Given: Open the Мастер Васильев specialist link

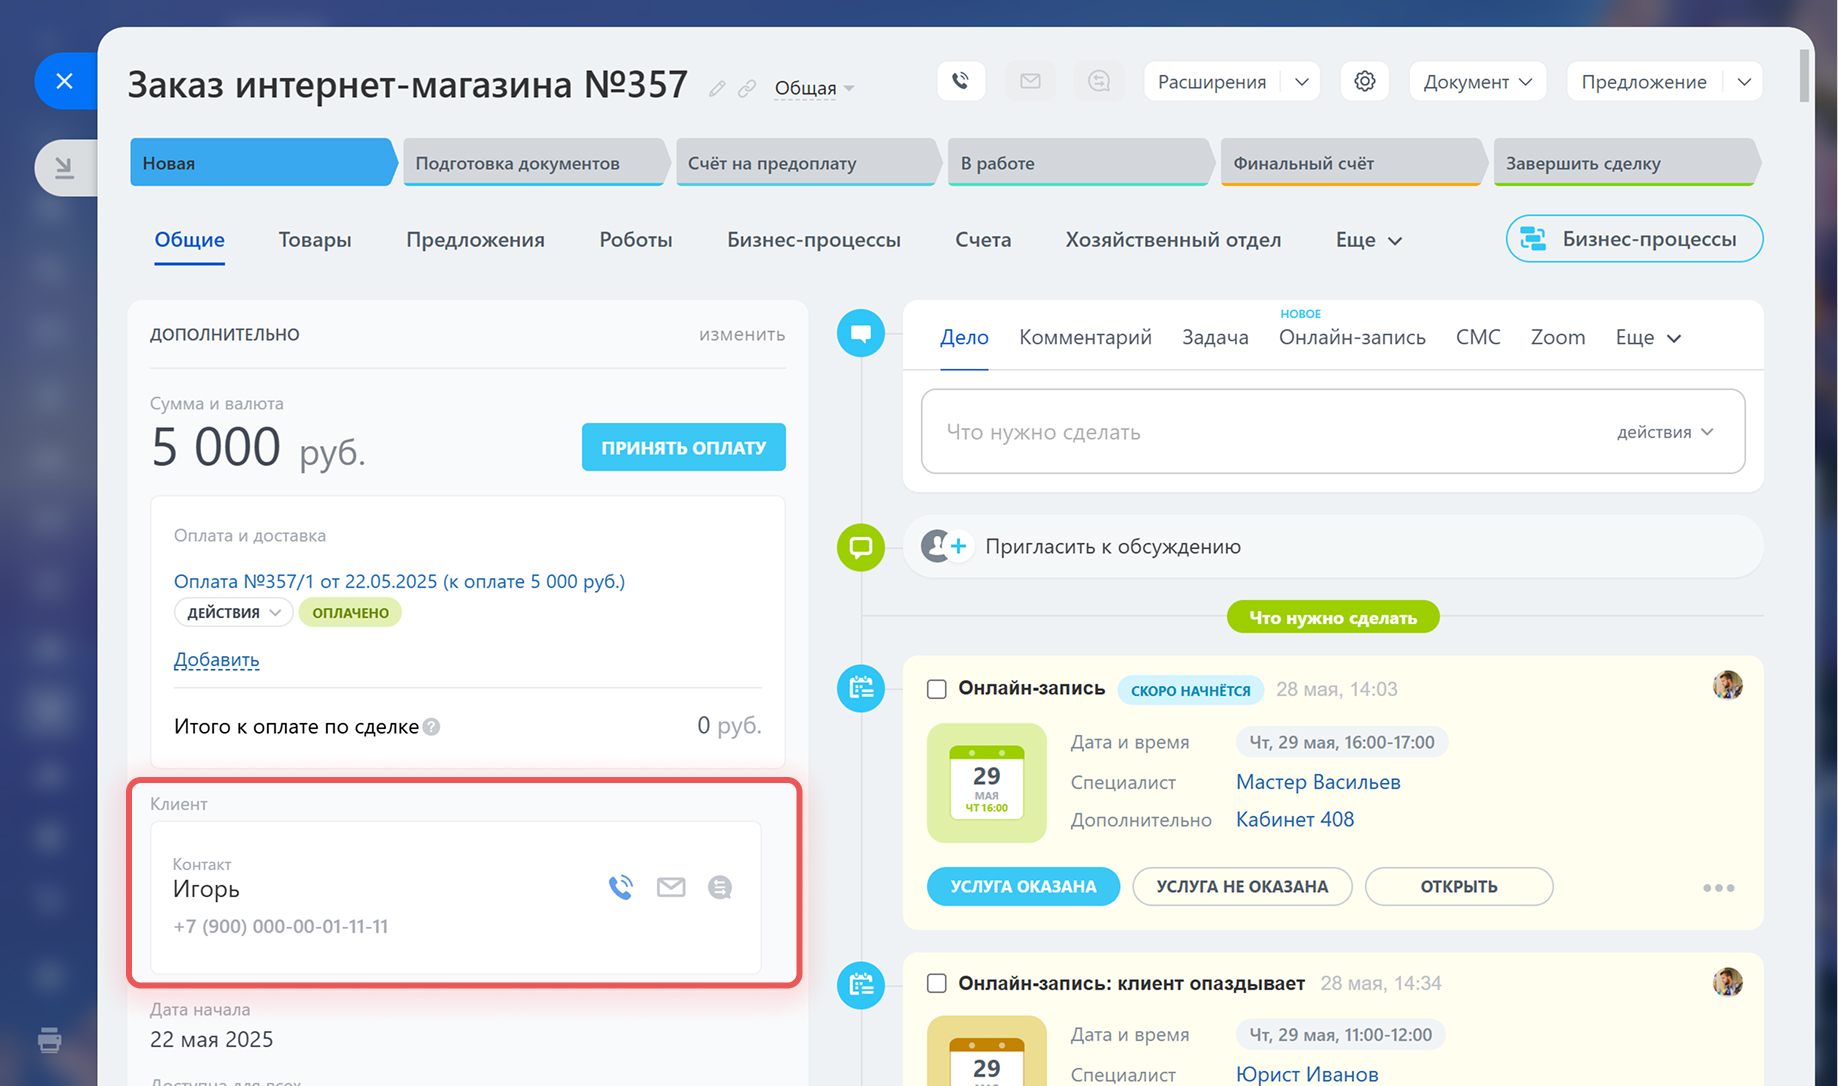Looking at the screenshot, I should pyautogui.click(x=1318, y=782).
